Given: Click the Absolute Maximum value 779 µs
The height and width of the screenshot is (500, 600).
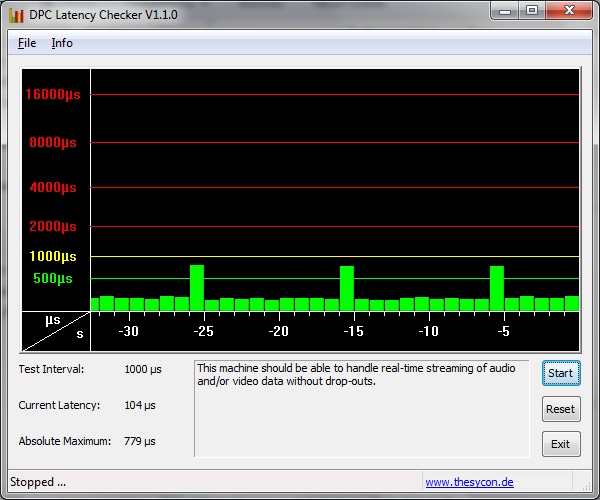Looking at the screenshot, I should pos(140,441).
